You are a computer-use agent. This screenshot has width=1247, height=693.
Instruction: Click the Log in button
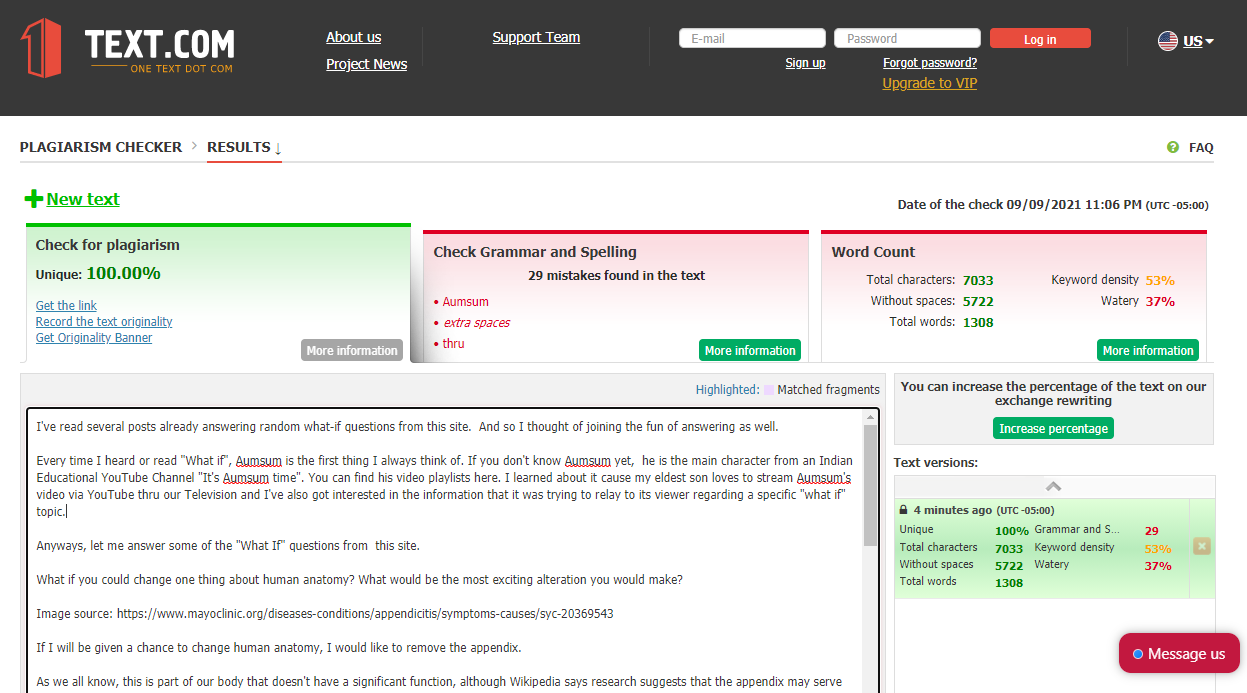pyautogui.click(x=1040, y=38)
